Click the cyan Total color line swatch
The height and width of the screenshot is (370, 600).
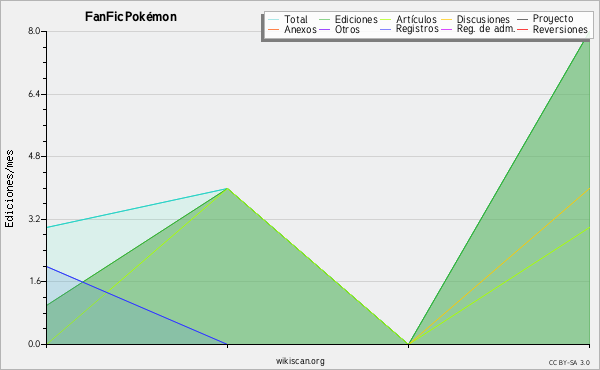tap(274, 20)
